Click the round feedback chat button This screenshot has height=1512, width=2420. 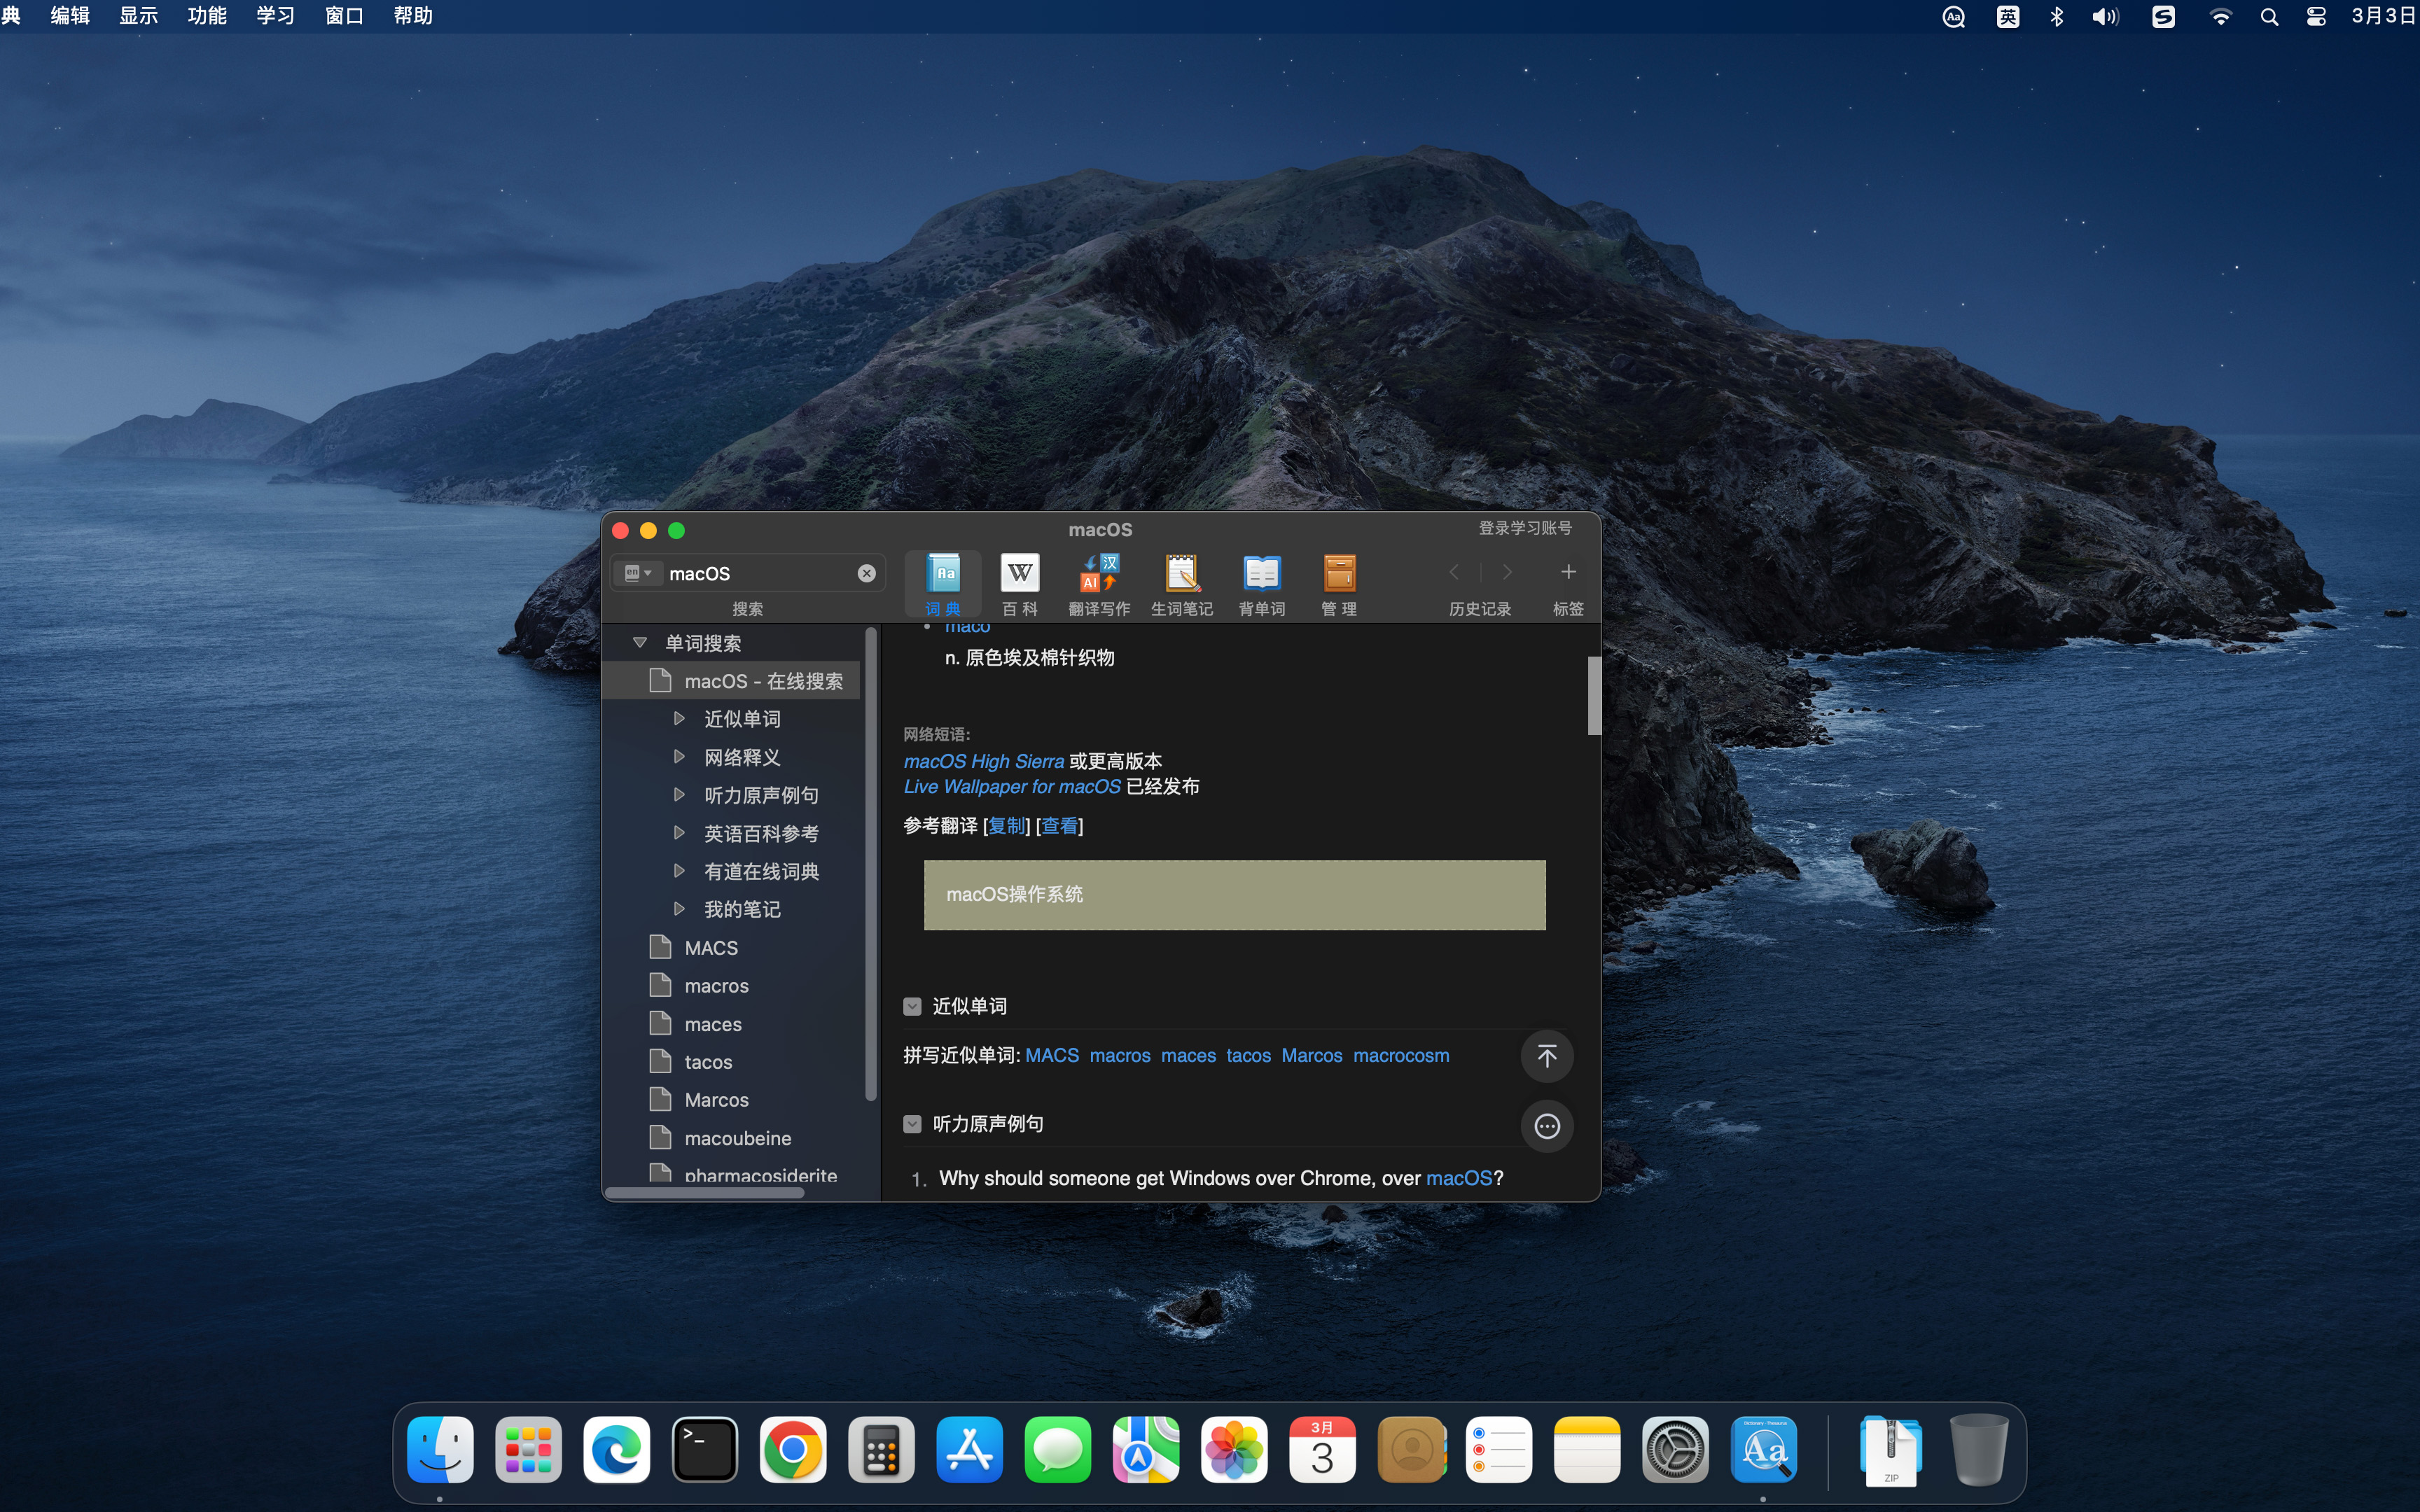click(1546, 1126)
